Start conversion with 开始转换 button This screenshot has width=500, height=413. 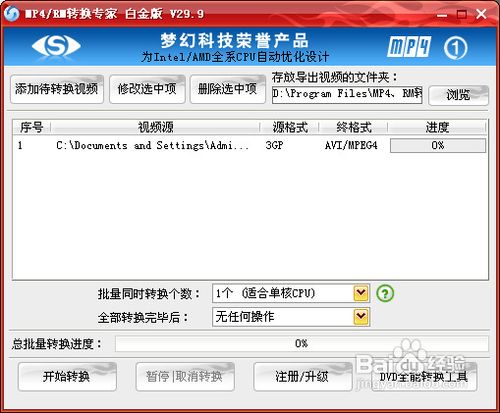tap(67, 377)
